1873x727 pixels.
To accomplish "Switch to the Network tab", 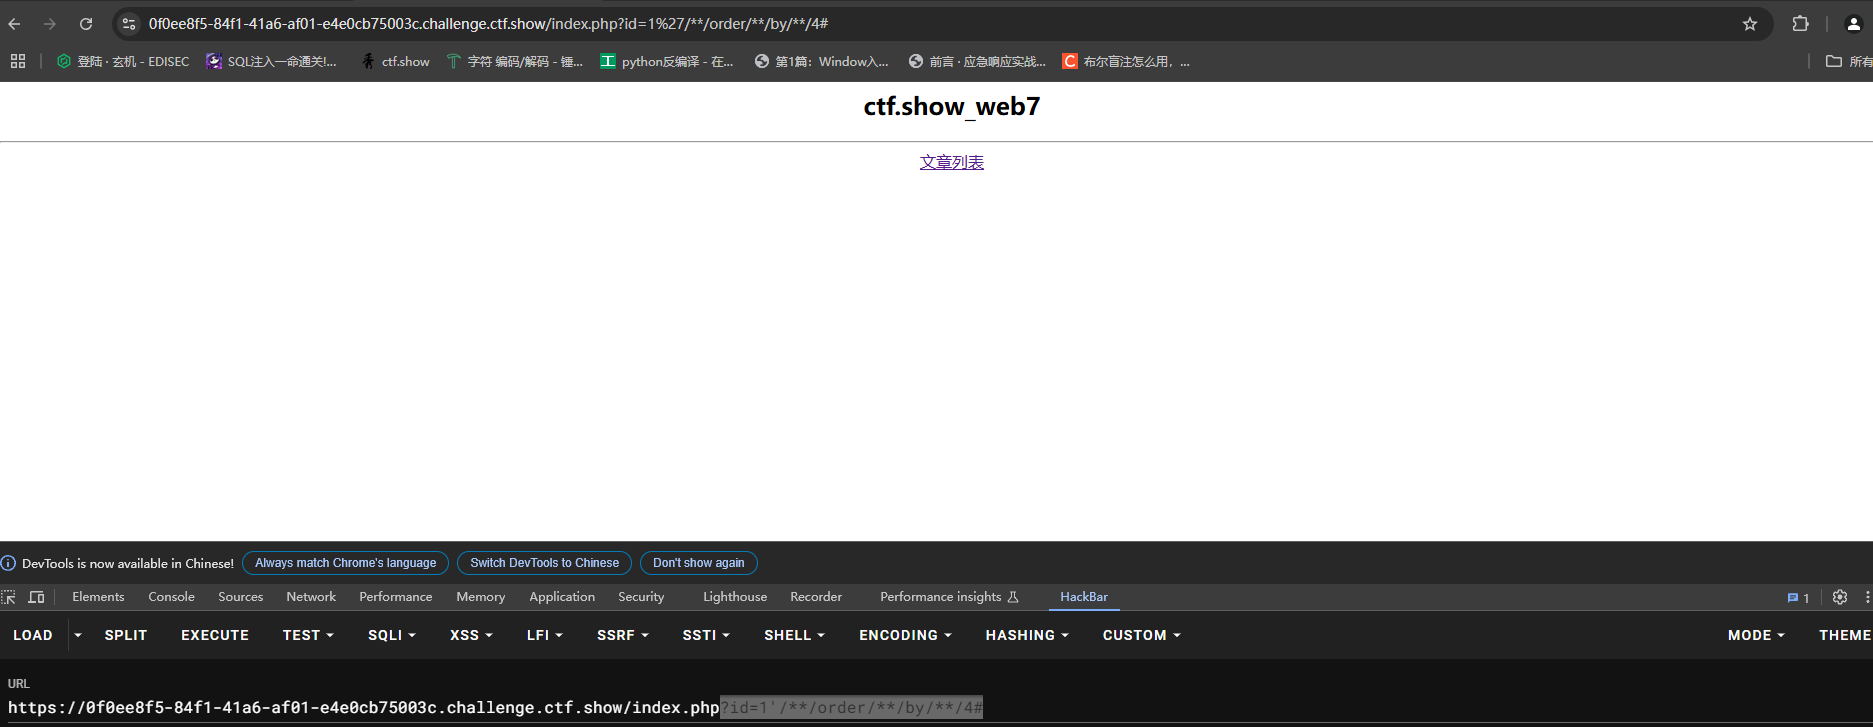I will click(x=311, y=597).
